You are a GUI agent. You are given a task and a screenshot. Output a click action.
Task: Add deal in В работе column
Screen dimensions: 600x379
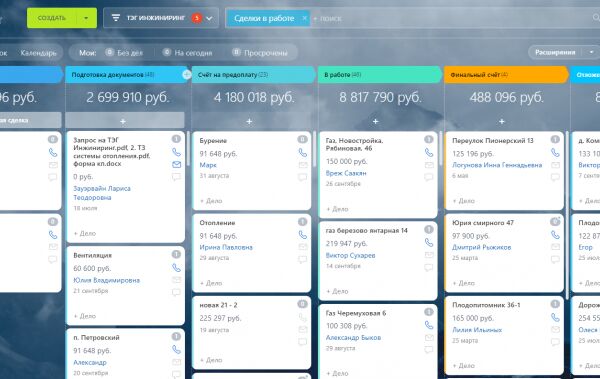pyautogui.click(x=375, y=121)
